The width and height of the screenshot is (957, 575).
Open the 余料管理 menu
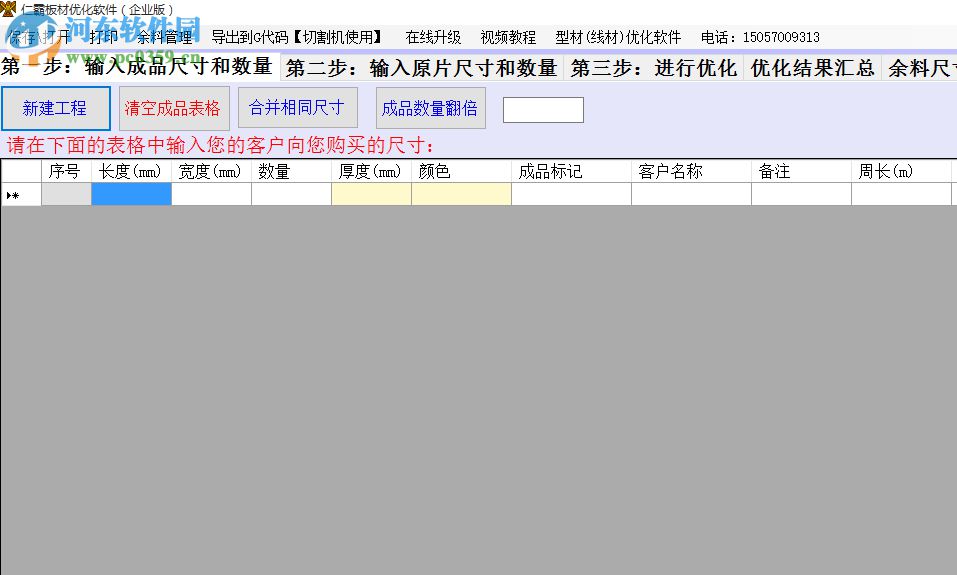(165, 37)
